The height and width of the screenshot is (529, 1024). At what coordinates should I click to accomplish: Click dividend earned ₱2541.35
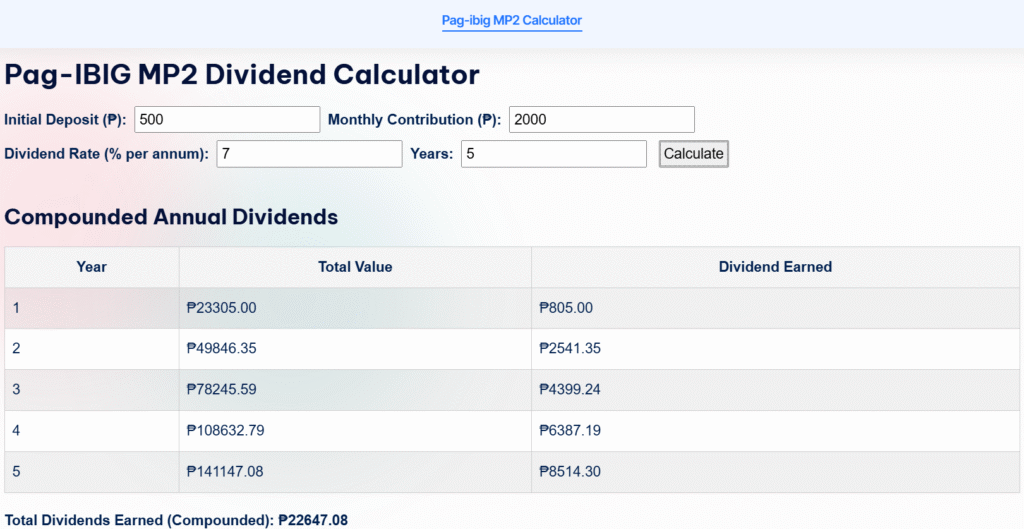pos(569,349)
